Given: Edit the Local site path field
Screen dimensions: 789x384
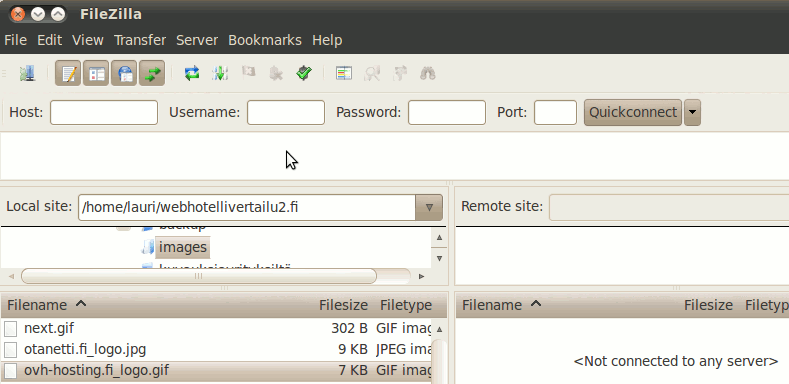Looking at the screenshot, I should tap(247, 207).
